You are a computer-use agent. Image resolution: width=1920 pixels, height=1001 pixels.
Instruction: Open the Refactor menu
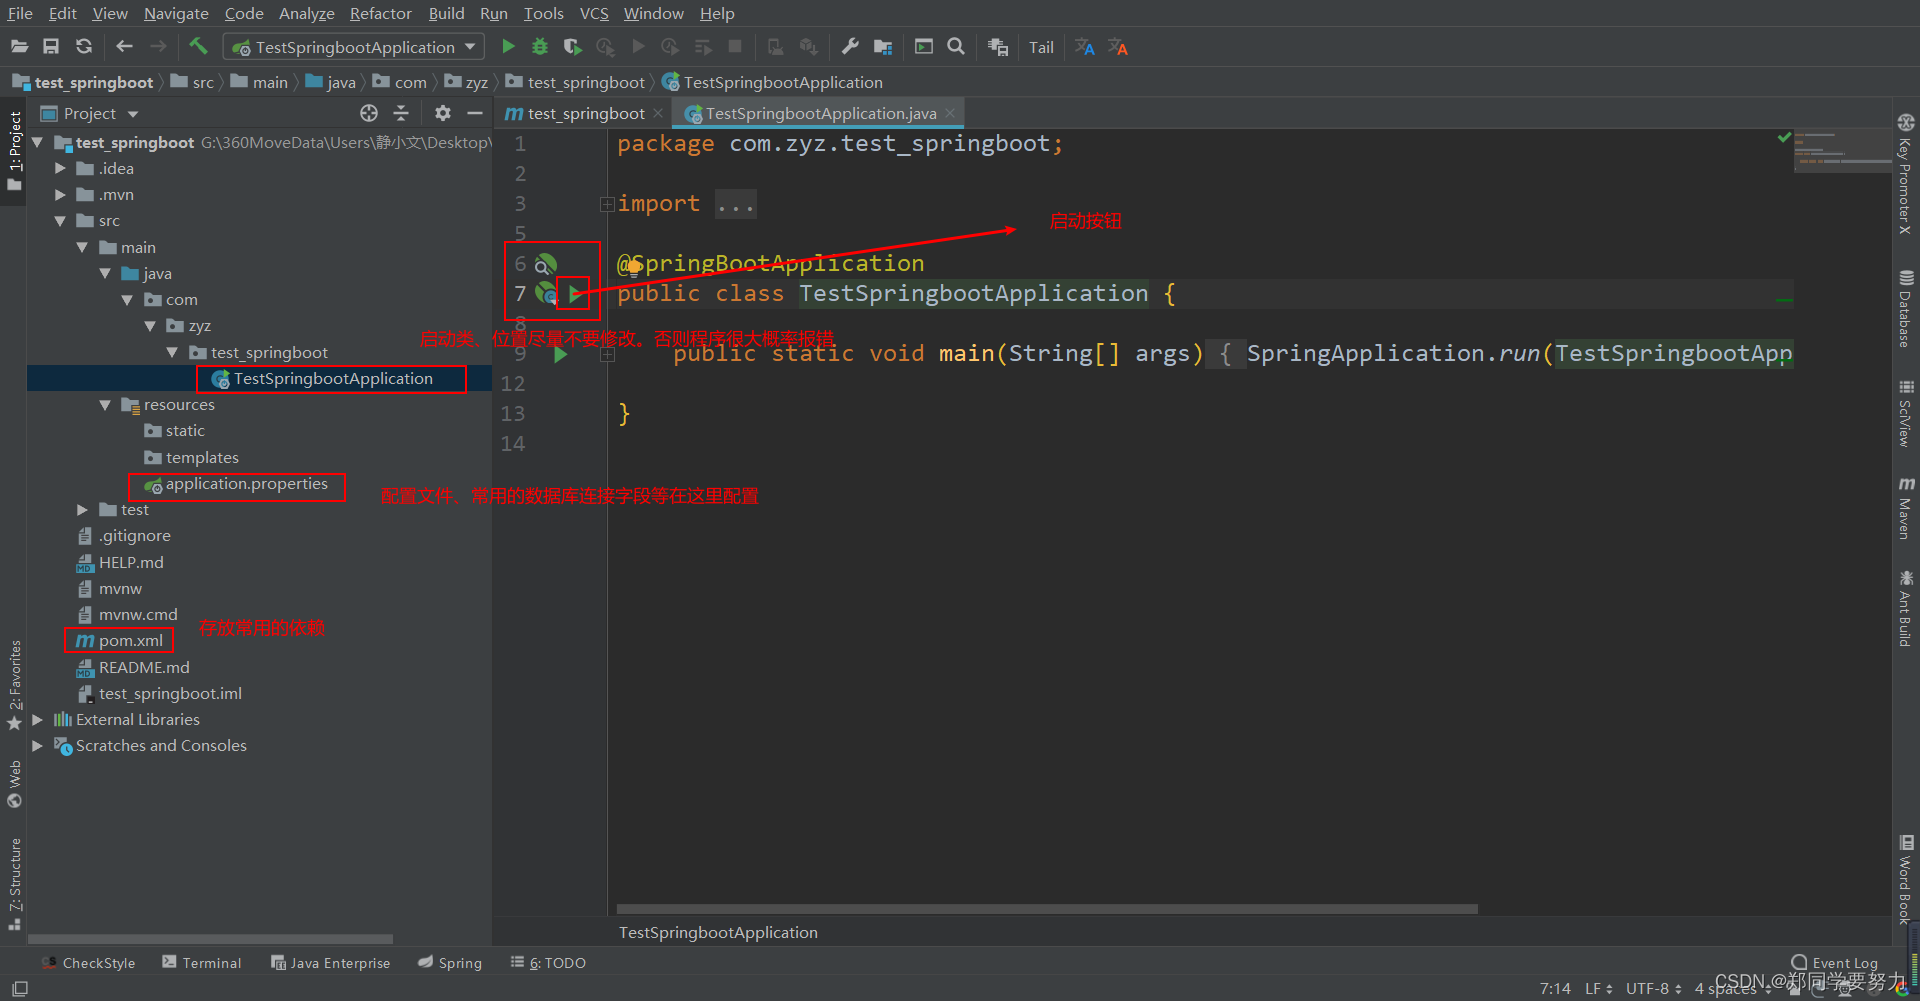380,13
